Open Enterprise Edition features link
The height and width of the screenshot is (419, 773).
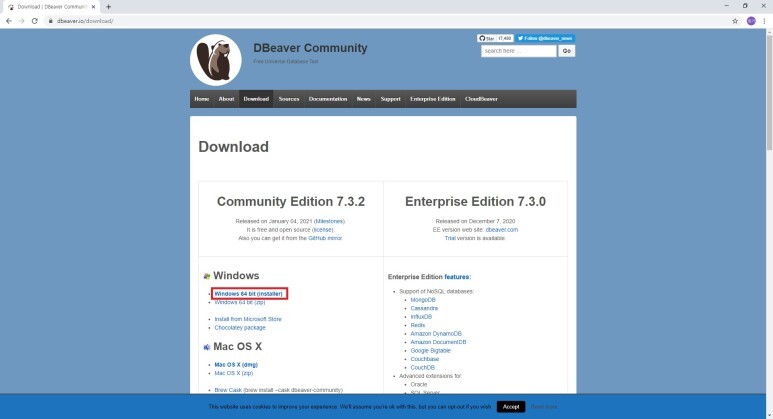pyautogui.click(x=457, y=277)
